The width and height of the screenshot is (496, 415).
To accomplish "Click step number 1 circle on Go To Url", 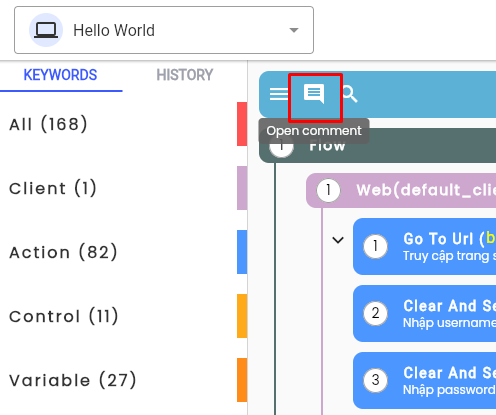I will coord(376,247).
